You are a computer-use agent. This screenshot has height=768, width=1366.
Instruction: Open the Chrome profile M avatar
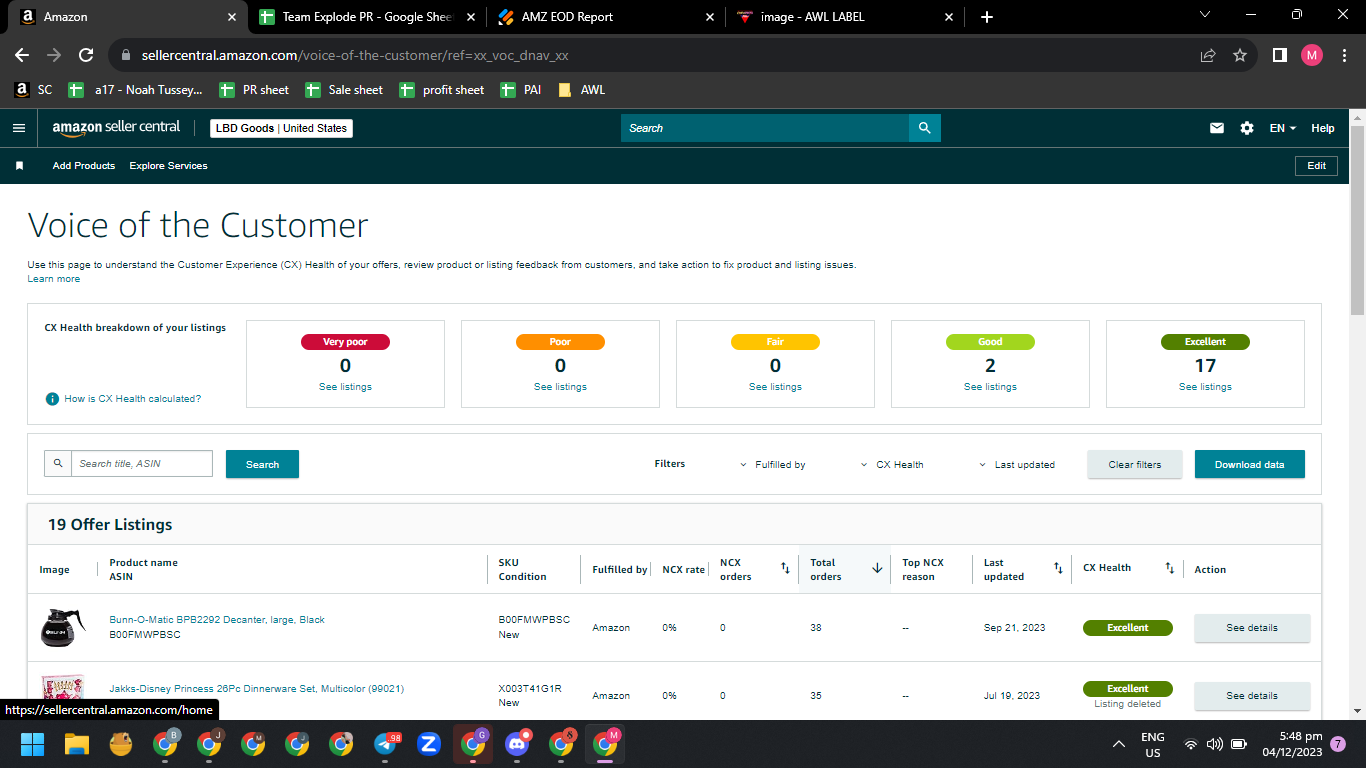click(1312, 55)
